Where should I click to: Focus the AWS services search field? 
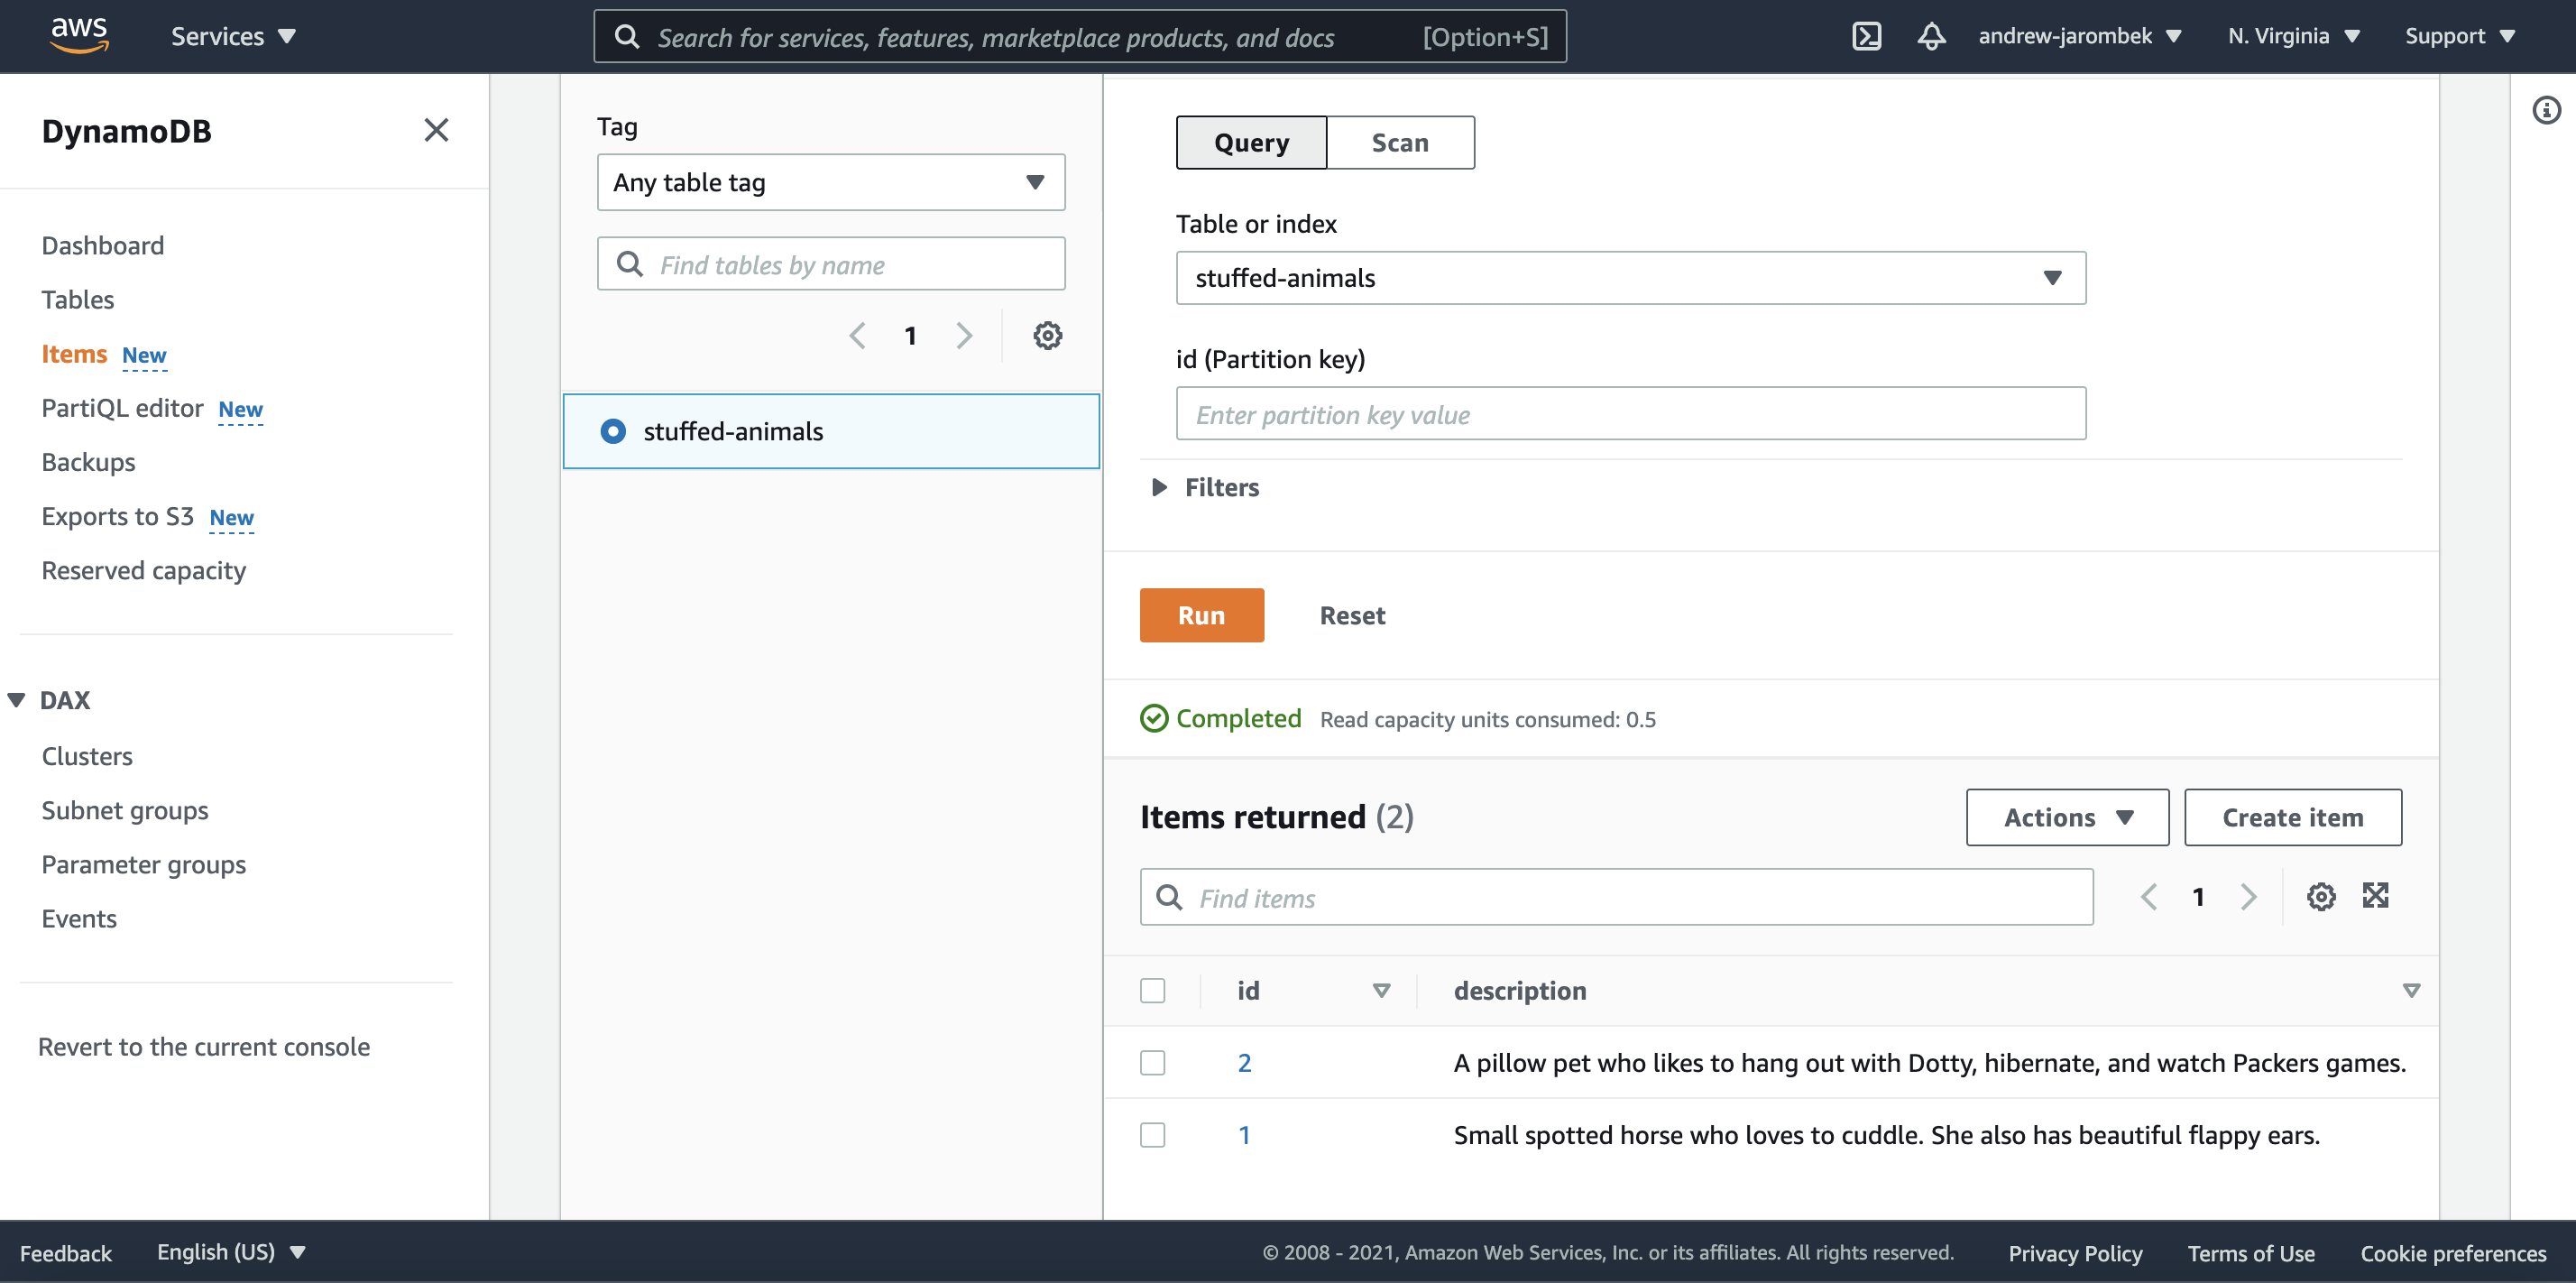(1080, 37)
